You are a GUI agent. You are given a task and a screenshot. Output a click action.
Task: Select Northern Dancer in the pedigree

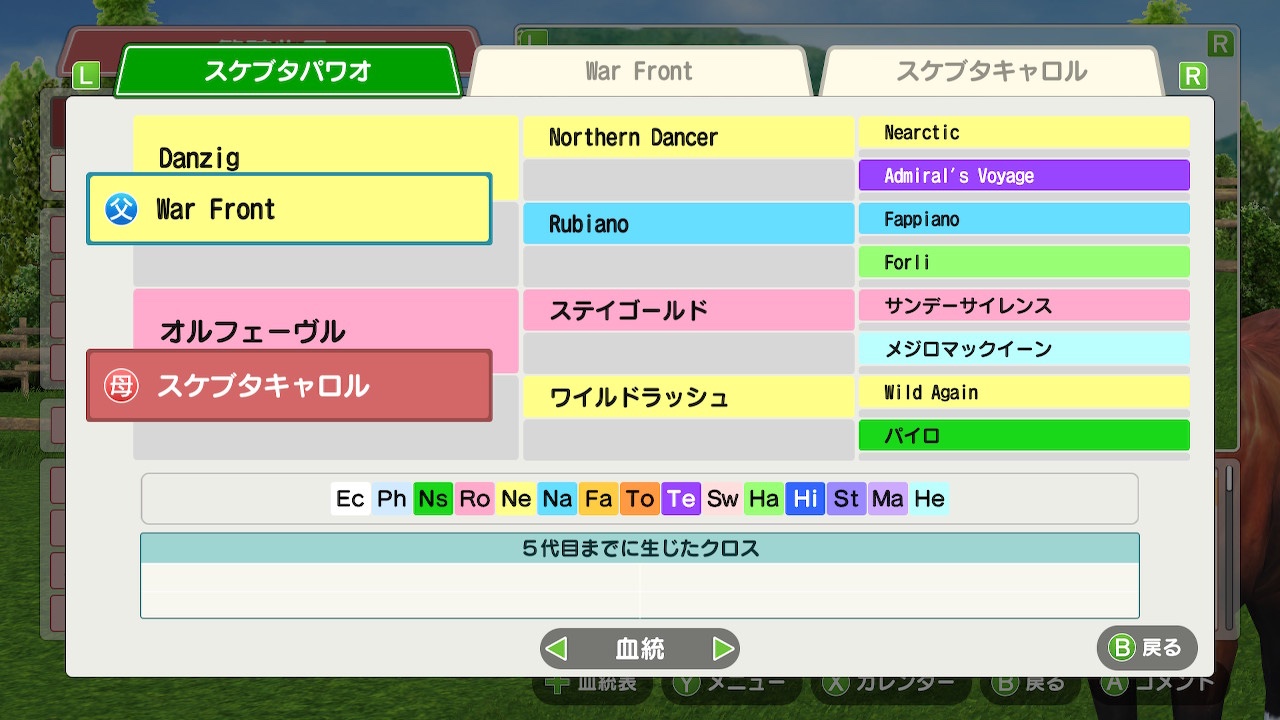(x=688, y=137)
